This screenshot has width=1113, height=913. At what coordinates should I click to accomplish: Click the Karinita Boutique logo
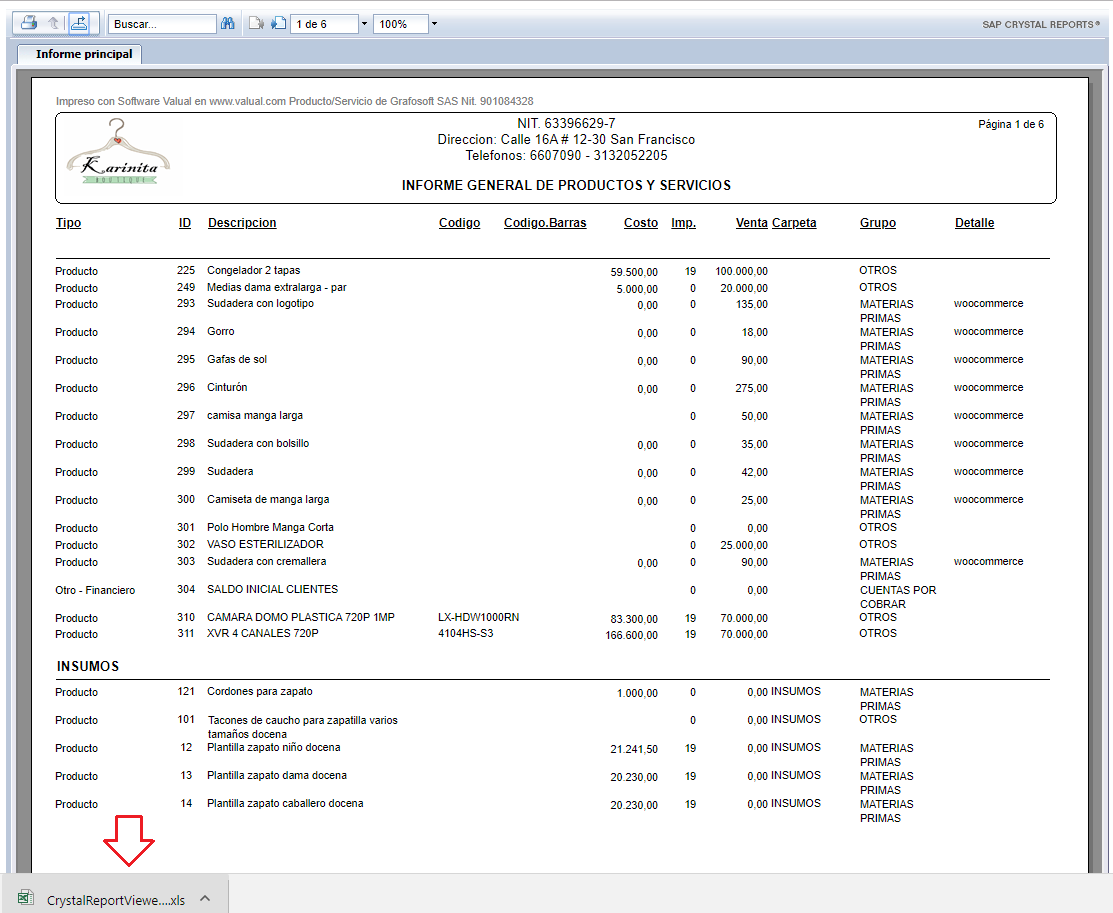[x=119, y=153]
